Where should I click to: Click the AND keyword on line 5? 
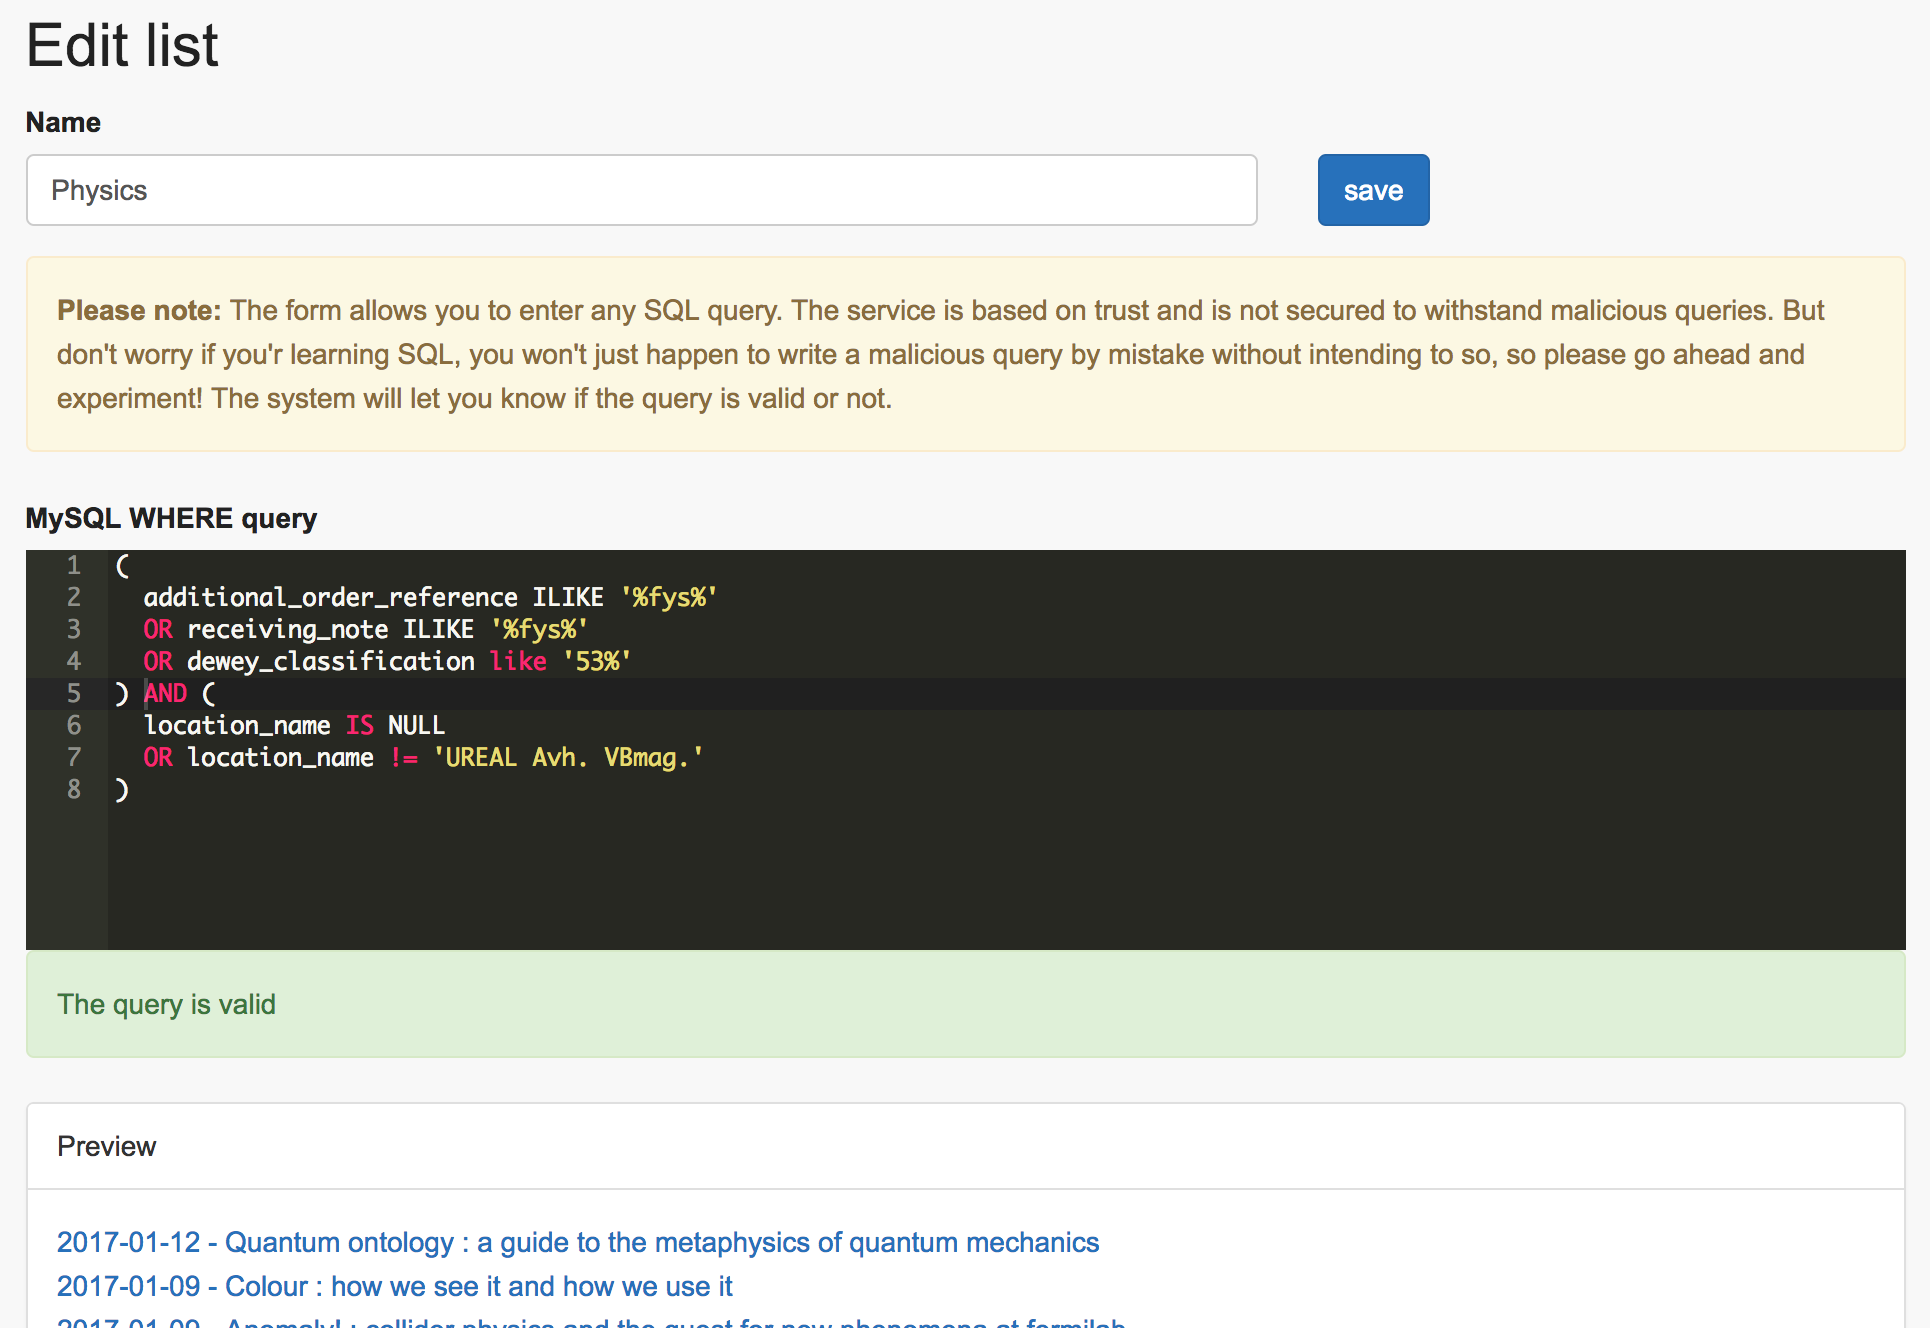pyautogui.click(x=166, y=693)
